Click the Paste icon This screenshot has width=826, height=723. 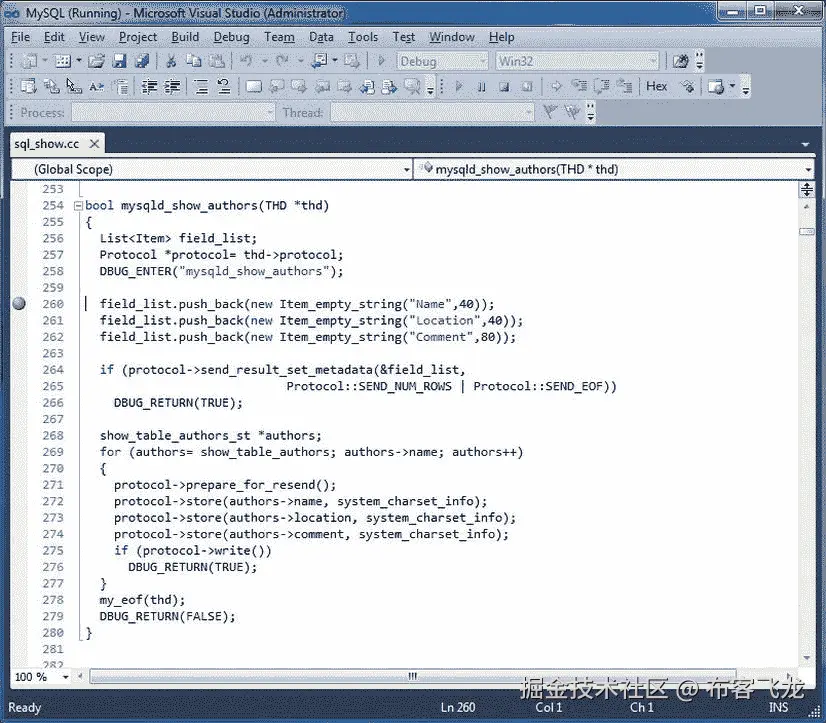tap(217, 61)
